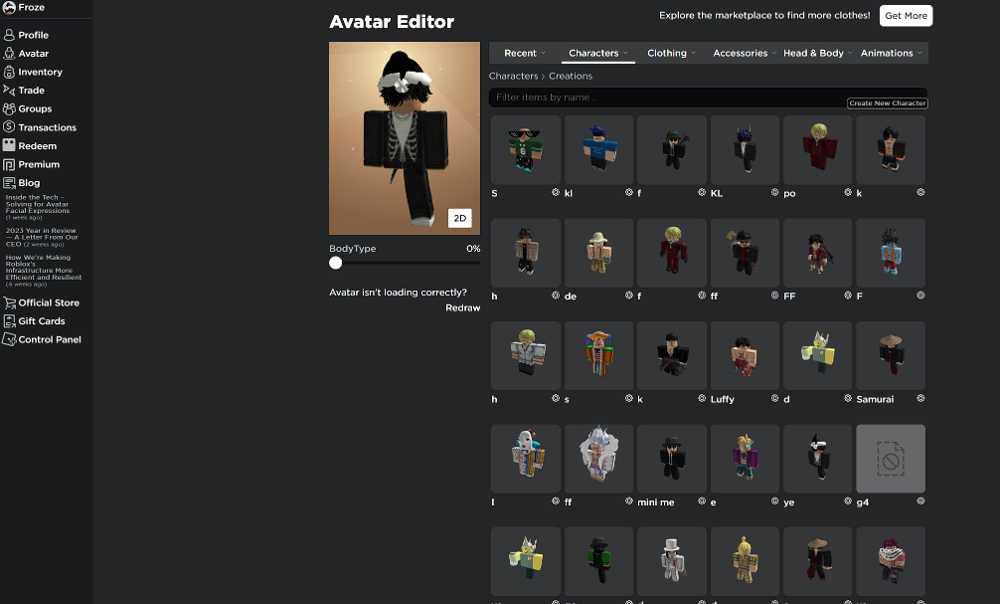Click the Get More button

coord(906,16)
